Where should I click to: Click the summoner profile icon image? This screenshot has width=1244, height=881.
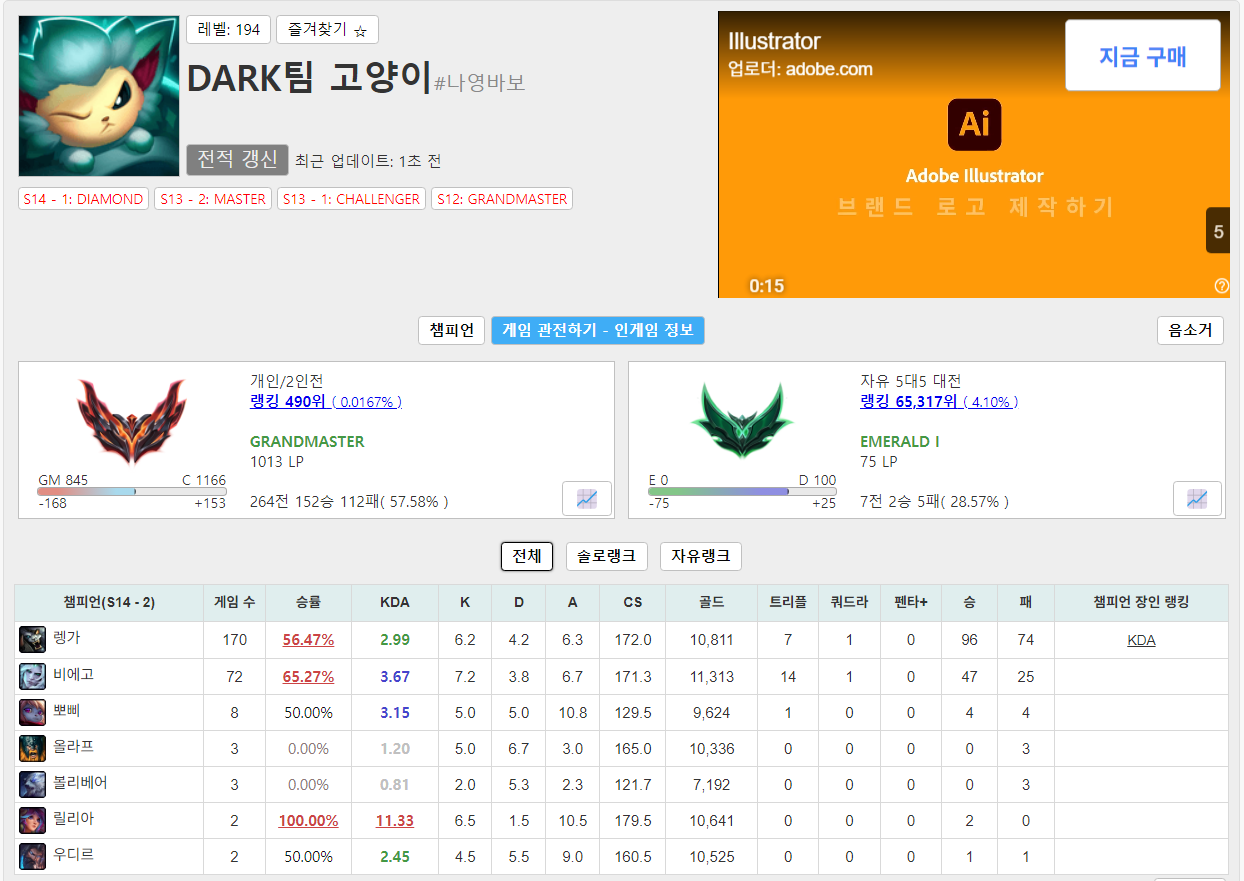pos(99,96)
